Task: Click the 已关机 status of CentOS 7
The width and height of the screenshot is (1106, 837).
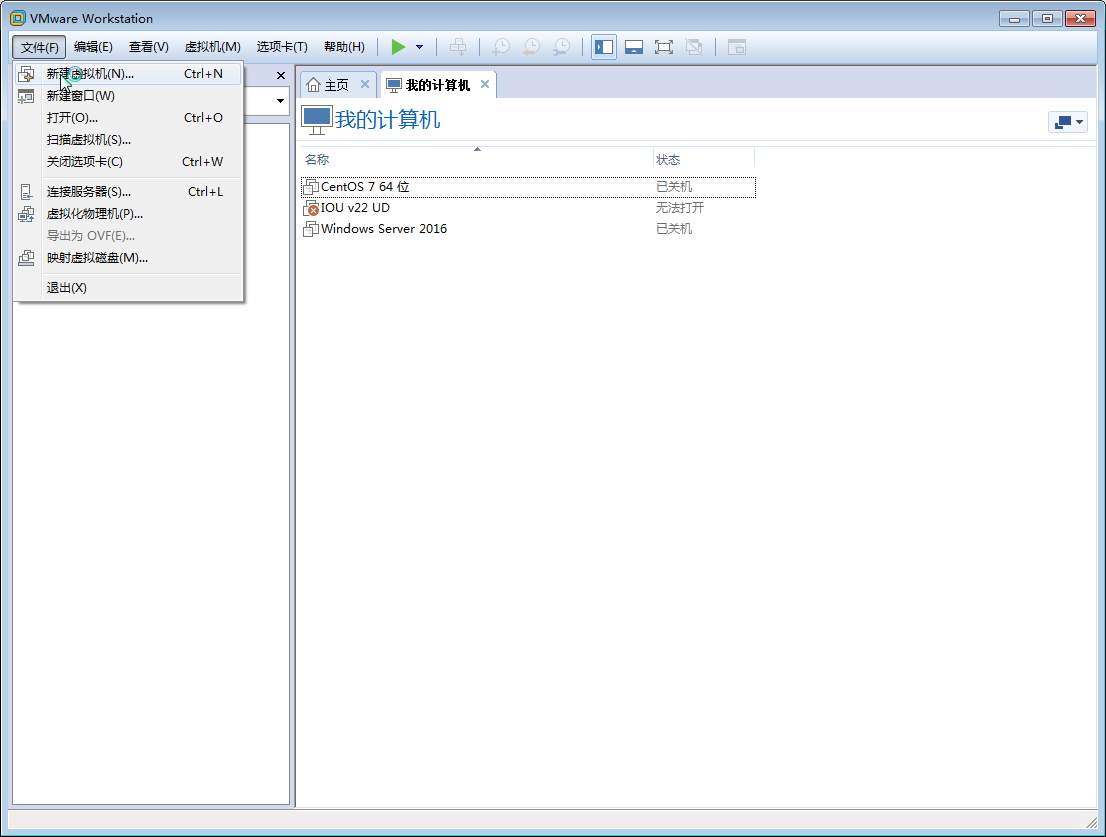Action: [x=674, y=187]
